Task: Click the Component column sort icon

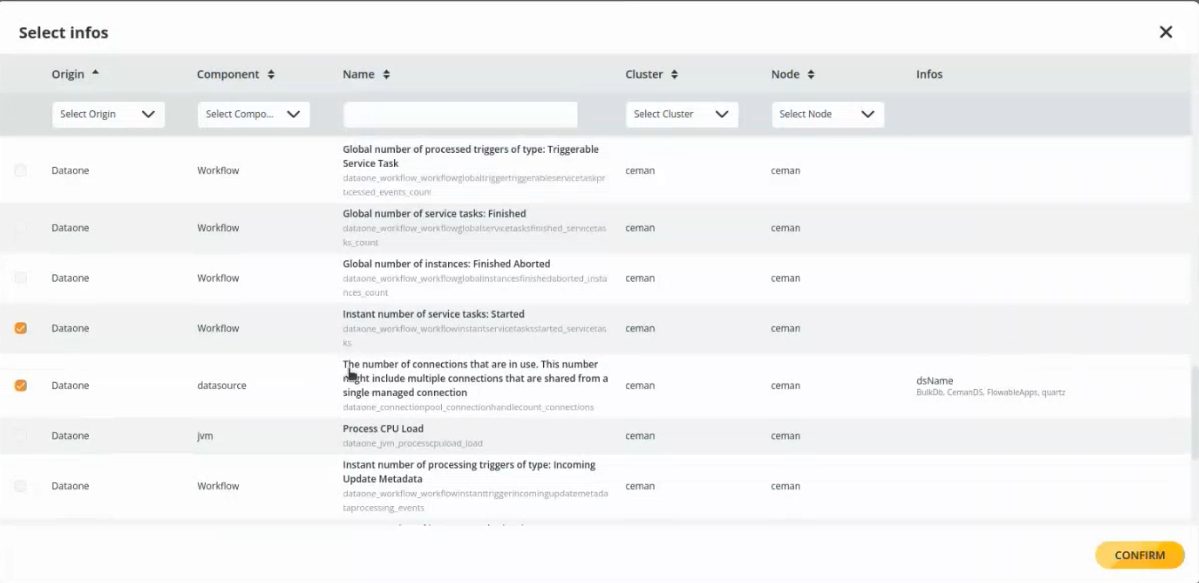Action: point(271,75)
